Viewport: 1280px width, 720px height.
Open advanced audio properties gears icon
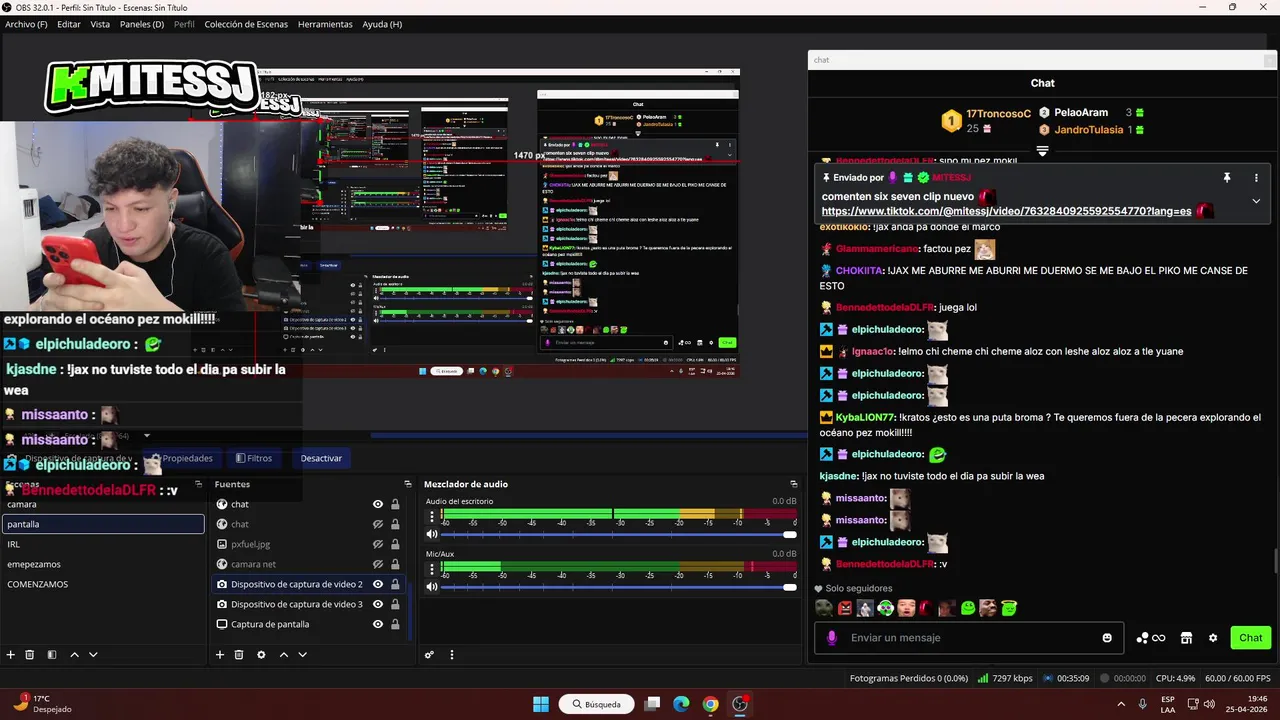pos(429,655)
